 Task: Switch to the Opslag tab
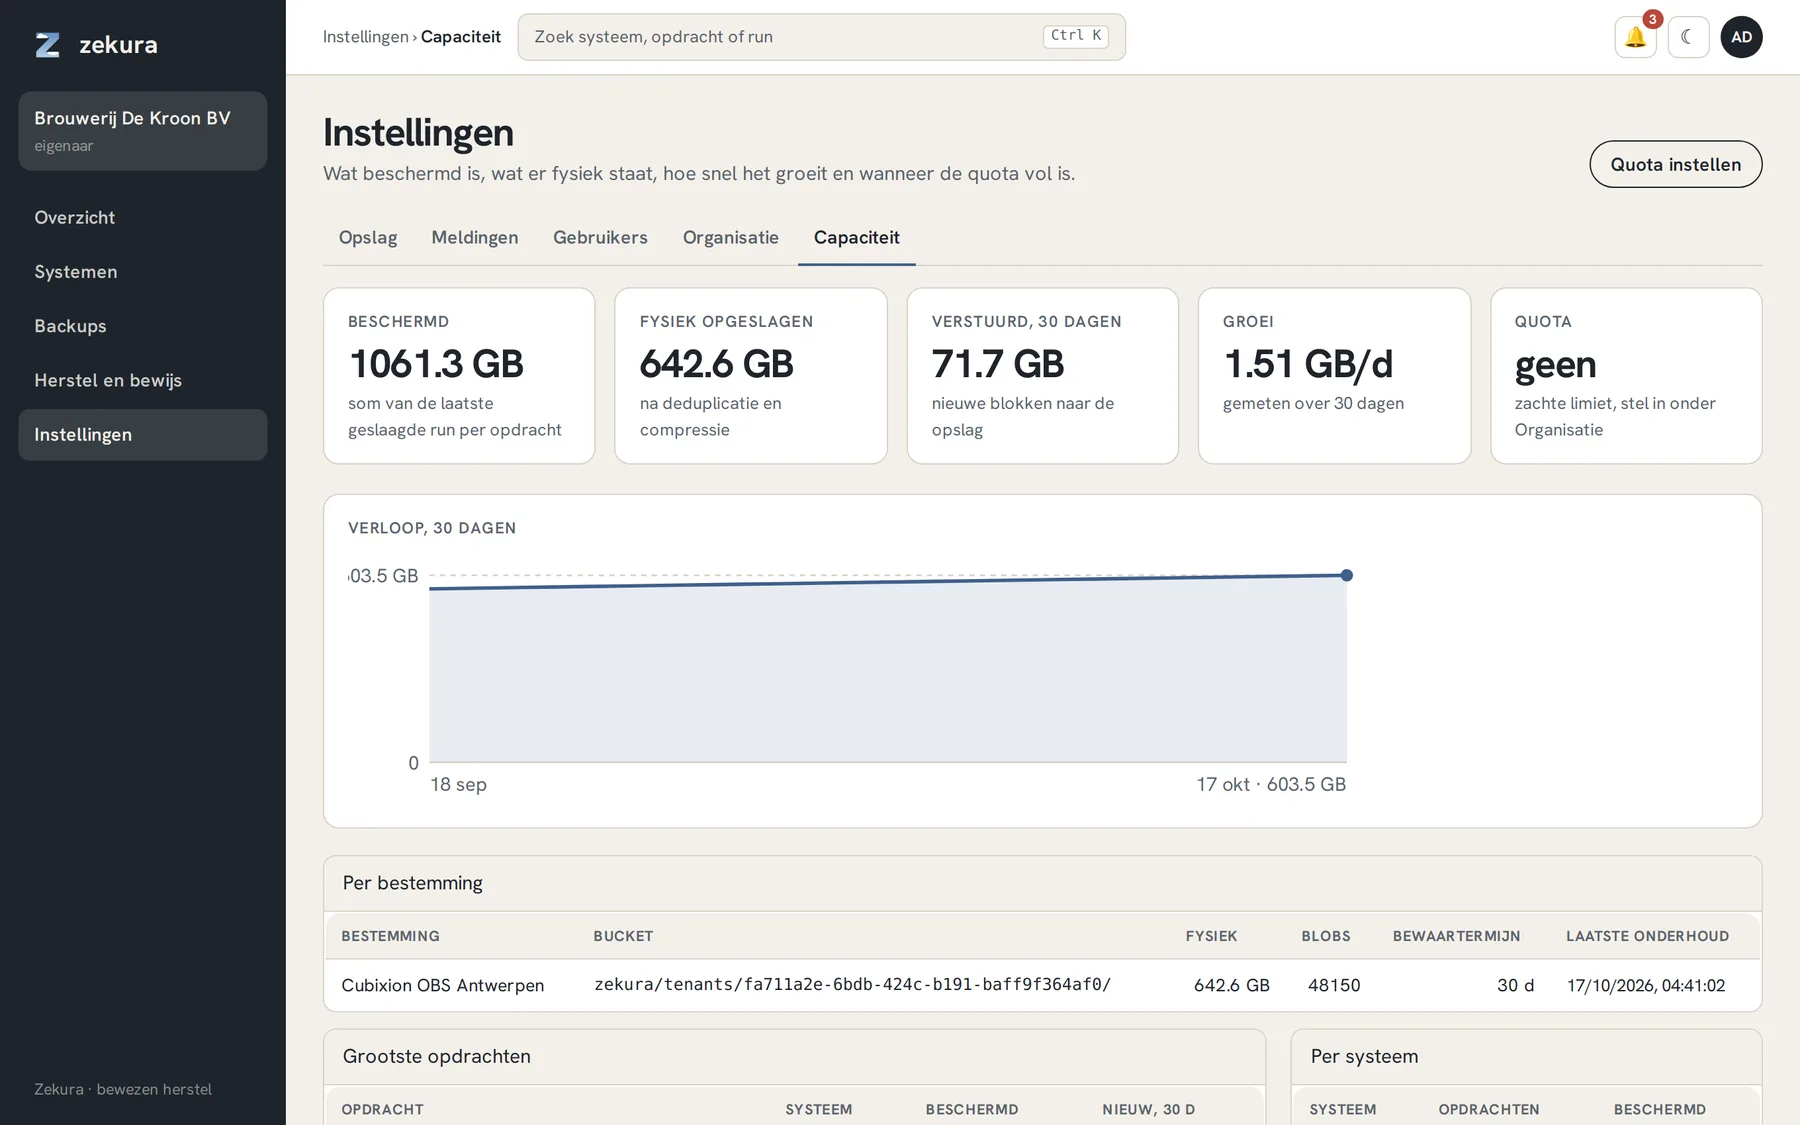[368, 238]
